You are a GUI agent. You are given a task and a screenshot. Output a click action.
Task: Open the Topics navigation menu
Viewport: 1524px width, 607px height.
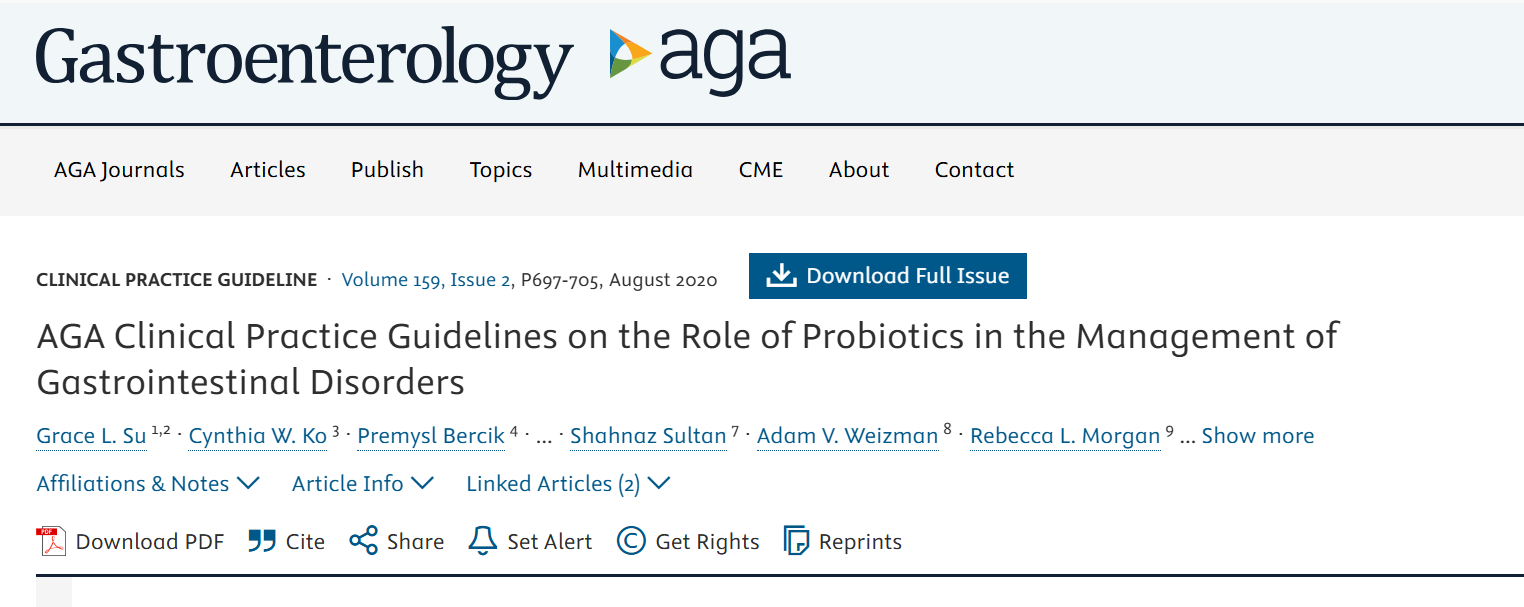click(x=500, y=170)
